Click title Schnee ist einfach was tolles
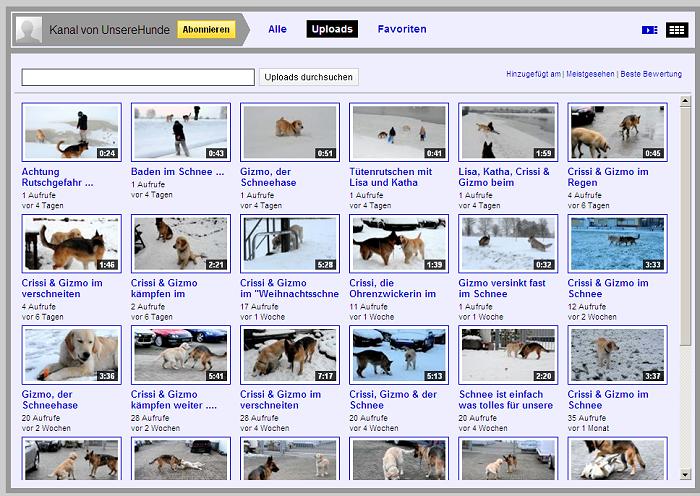The image size is (700, 496). pyautogui.click(x=505, y=400)
